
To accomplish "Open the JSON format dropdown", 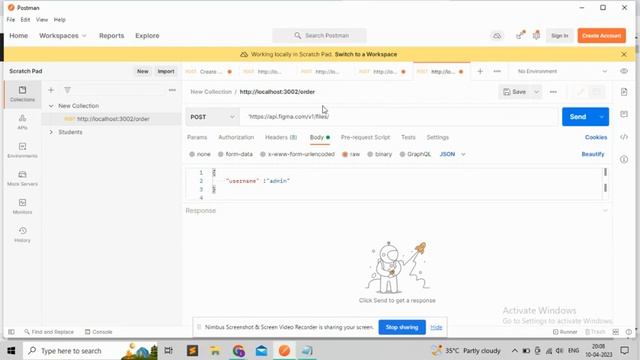I will tap(453, 154).
